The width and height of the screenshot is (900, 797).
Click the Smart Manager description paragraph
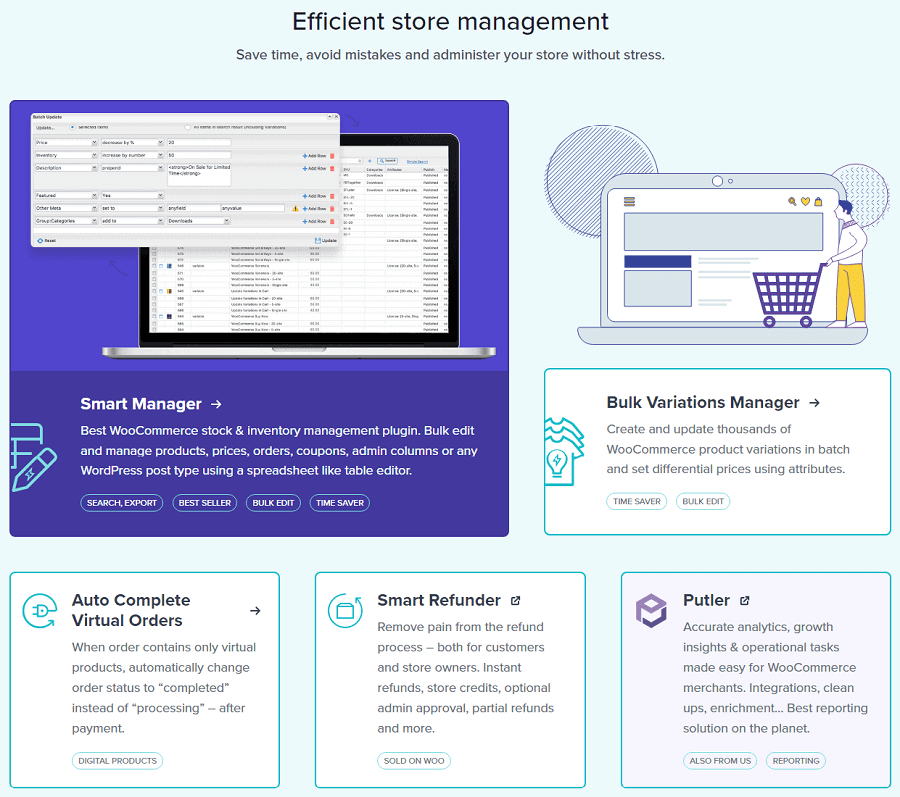pyautogui.click(x=279, y=450)
